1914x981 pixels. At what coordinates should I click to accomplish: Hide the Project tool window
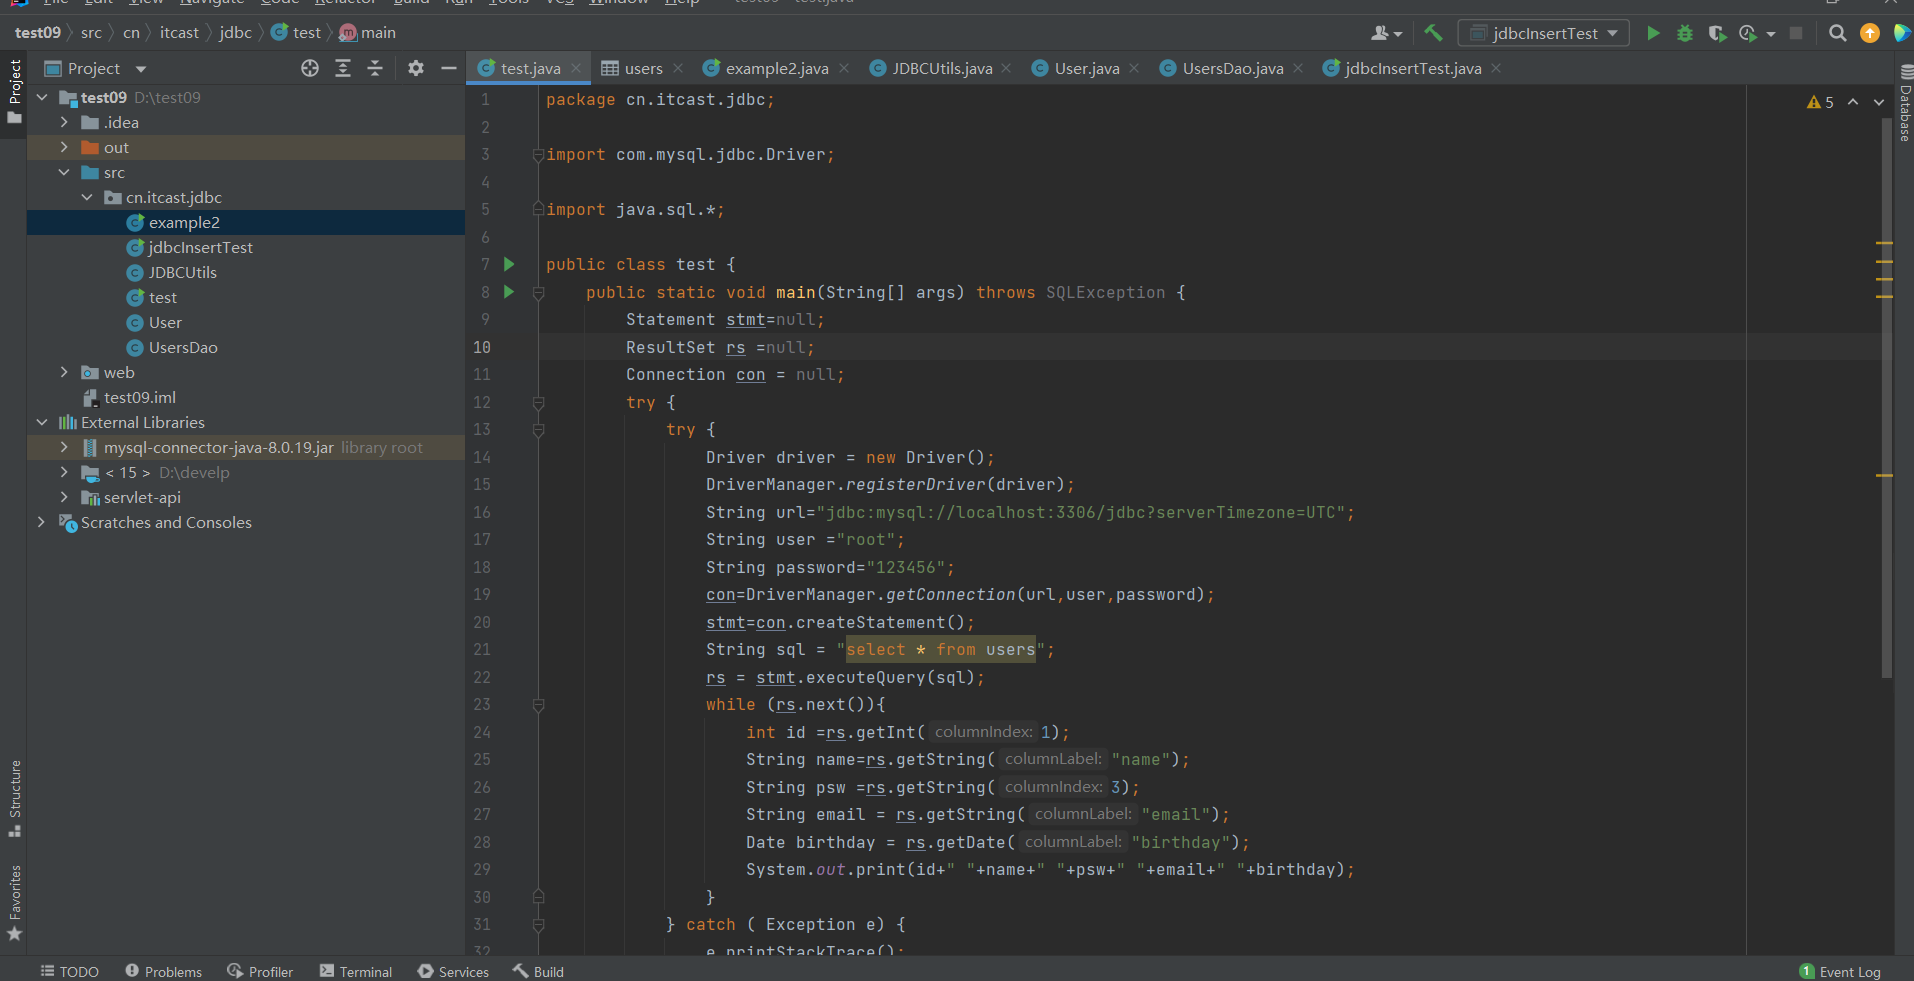point(449,68)
